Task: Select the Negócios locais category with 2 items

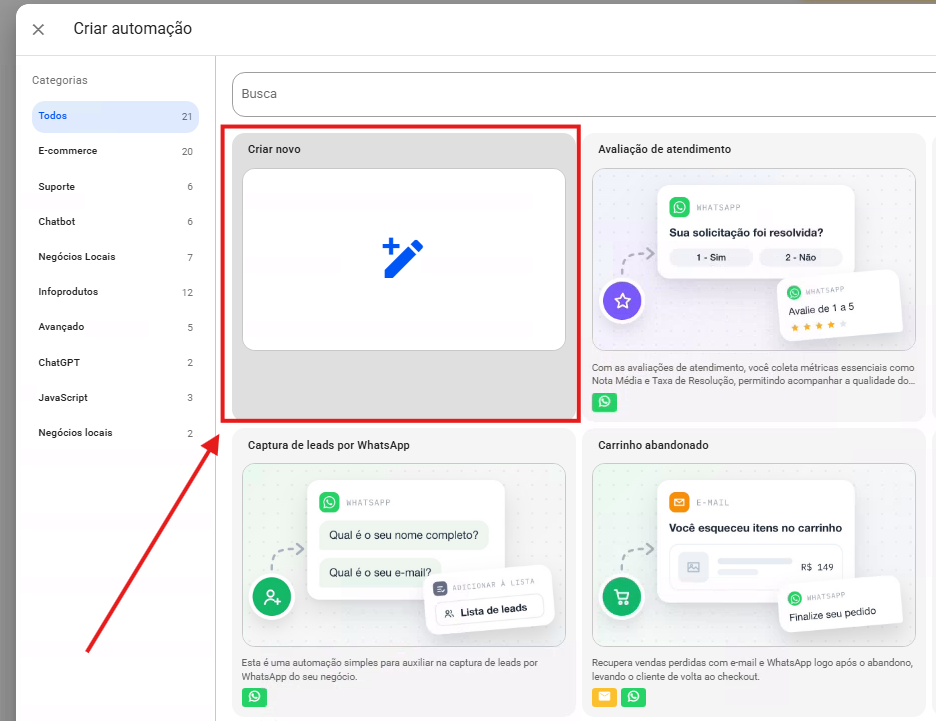Action: 115,433
